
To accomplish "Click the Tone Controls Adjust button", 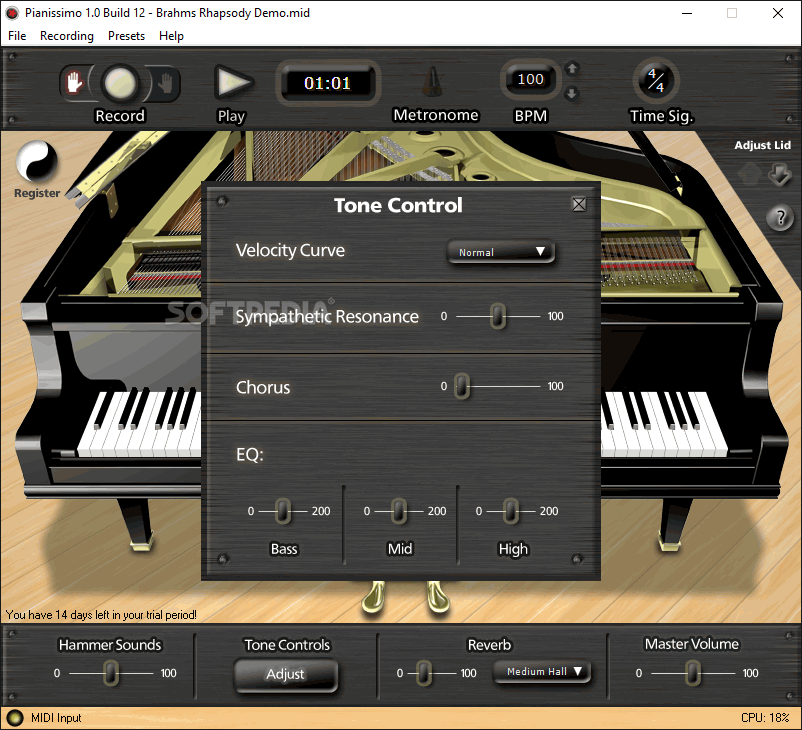I will [285, 674].
